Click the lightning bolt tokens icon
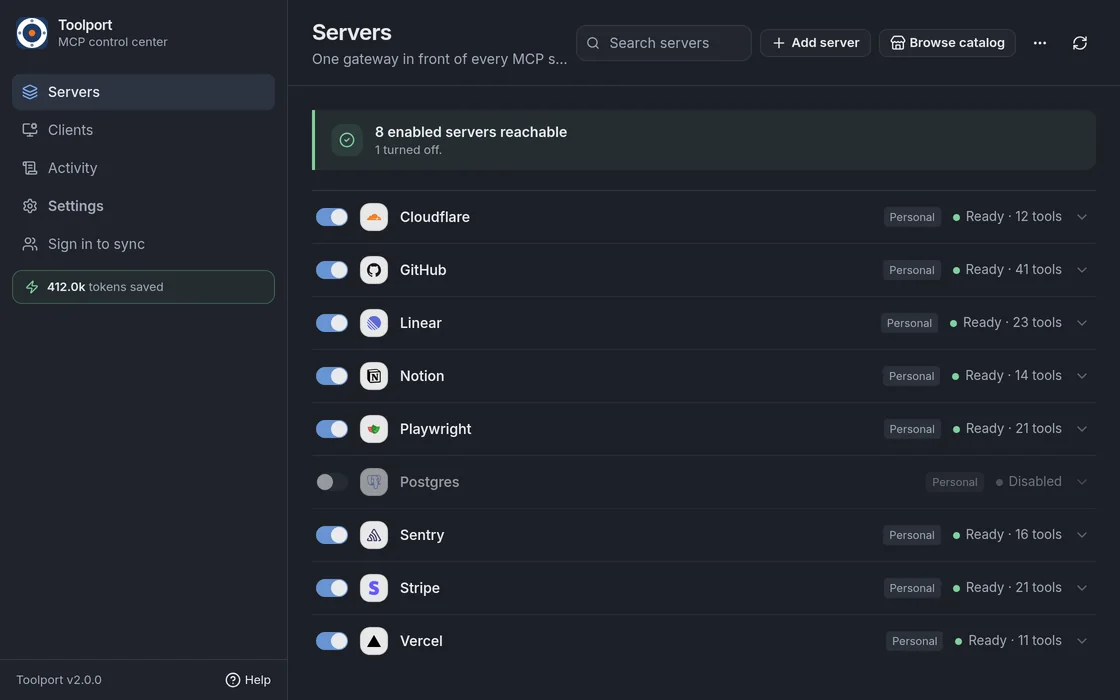1120x700 pixels. point(31,286)
